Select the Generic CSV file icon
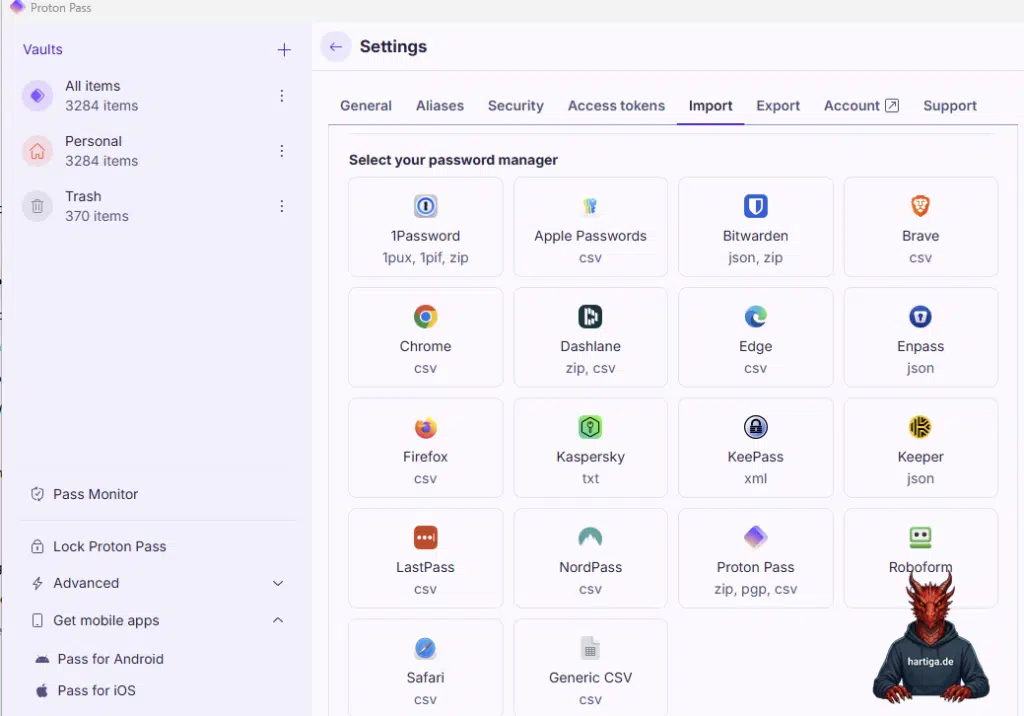 [x=590, y=648]
